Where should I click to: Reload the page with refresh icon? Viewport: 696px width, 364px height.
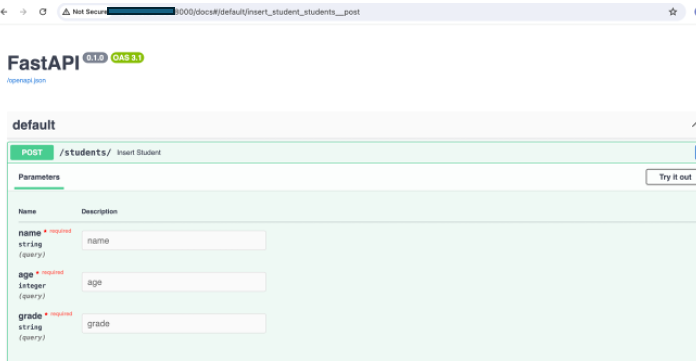tap(43, 12)
